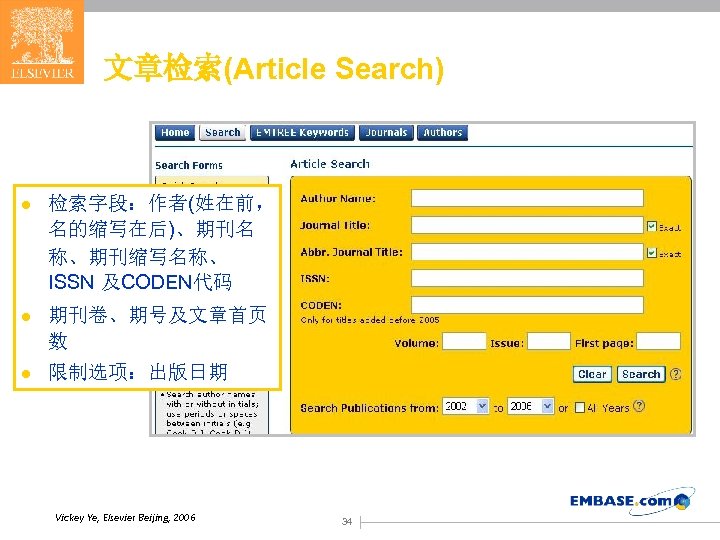Toggle Exact checkbox for Journal Title
720x540 pixels.
pyautogui.click(x=652, y=226)
